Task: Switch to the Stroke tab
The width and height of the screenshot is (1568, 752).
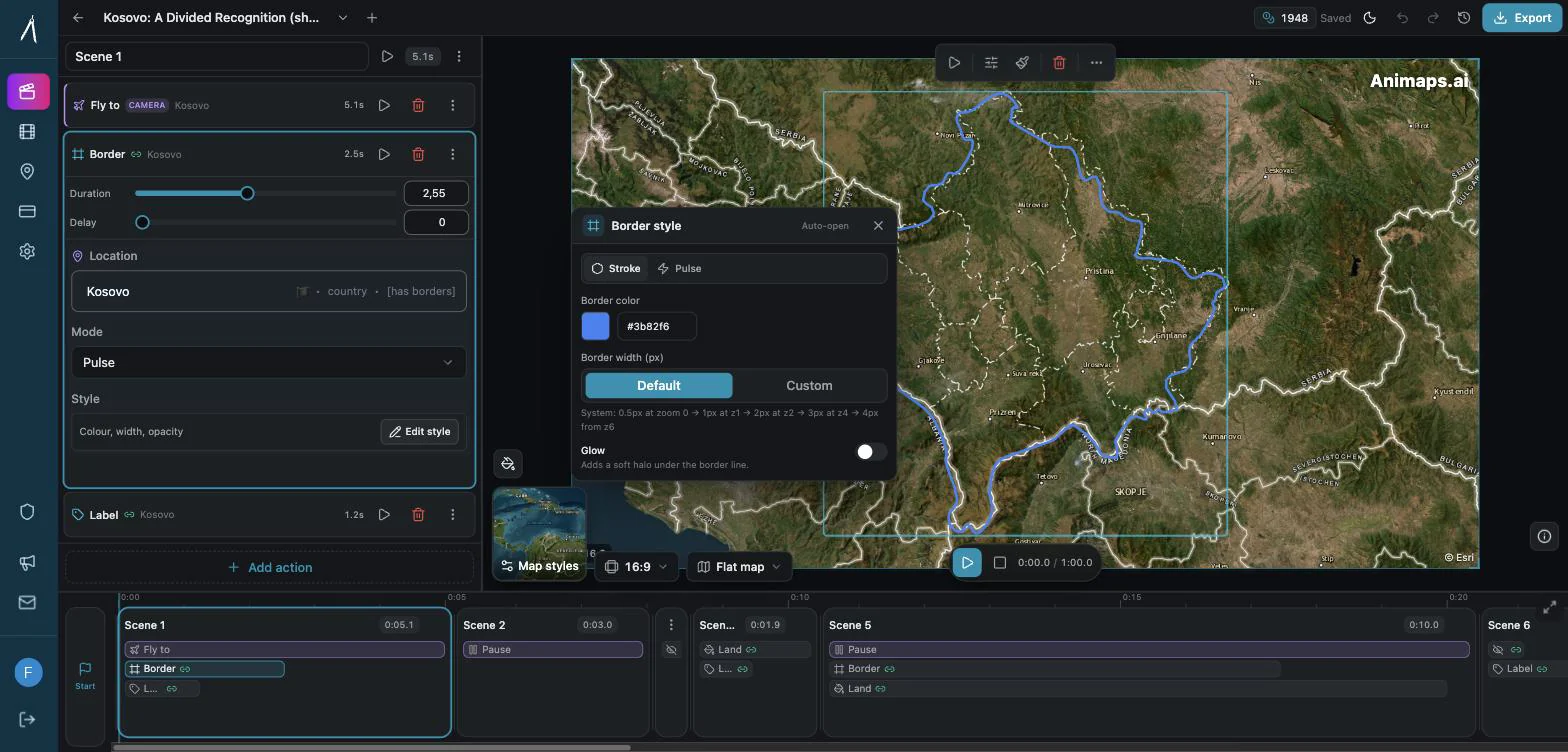Action: click(616, 268)
